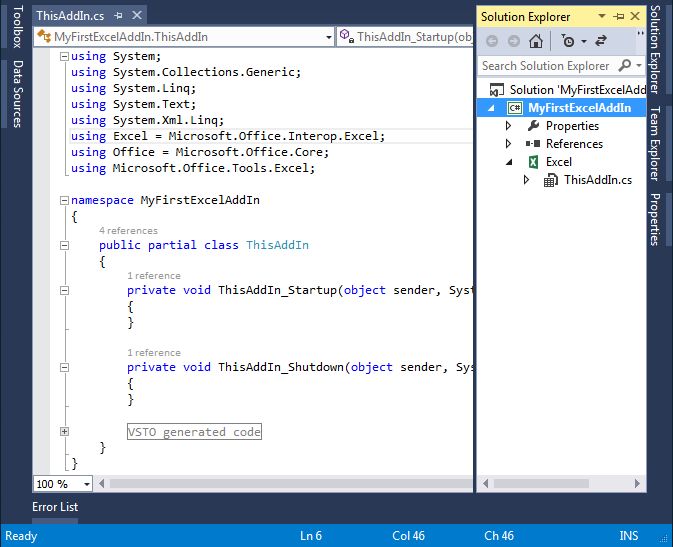Toggle auto-hide pin on Solution Explorer
The image size is (673, 547).
(618, 16)
